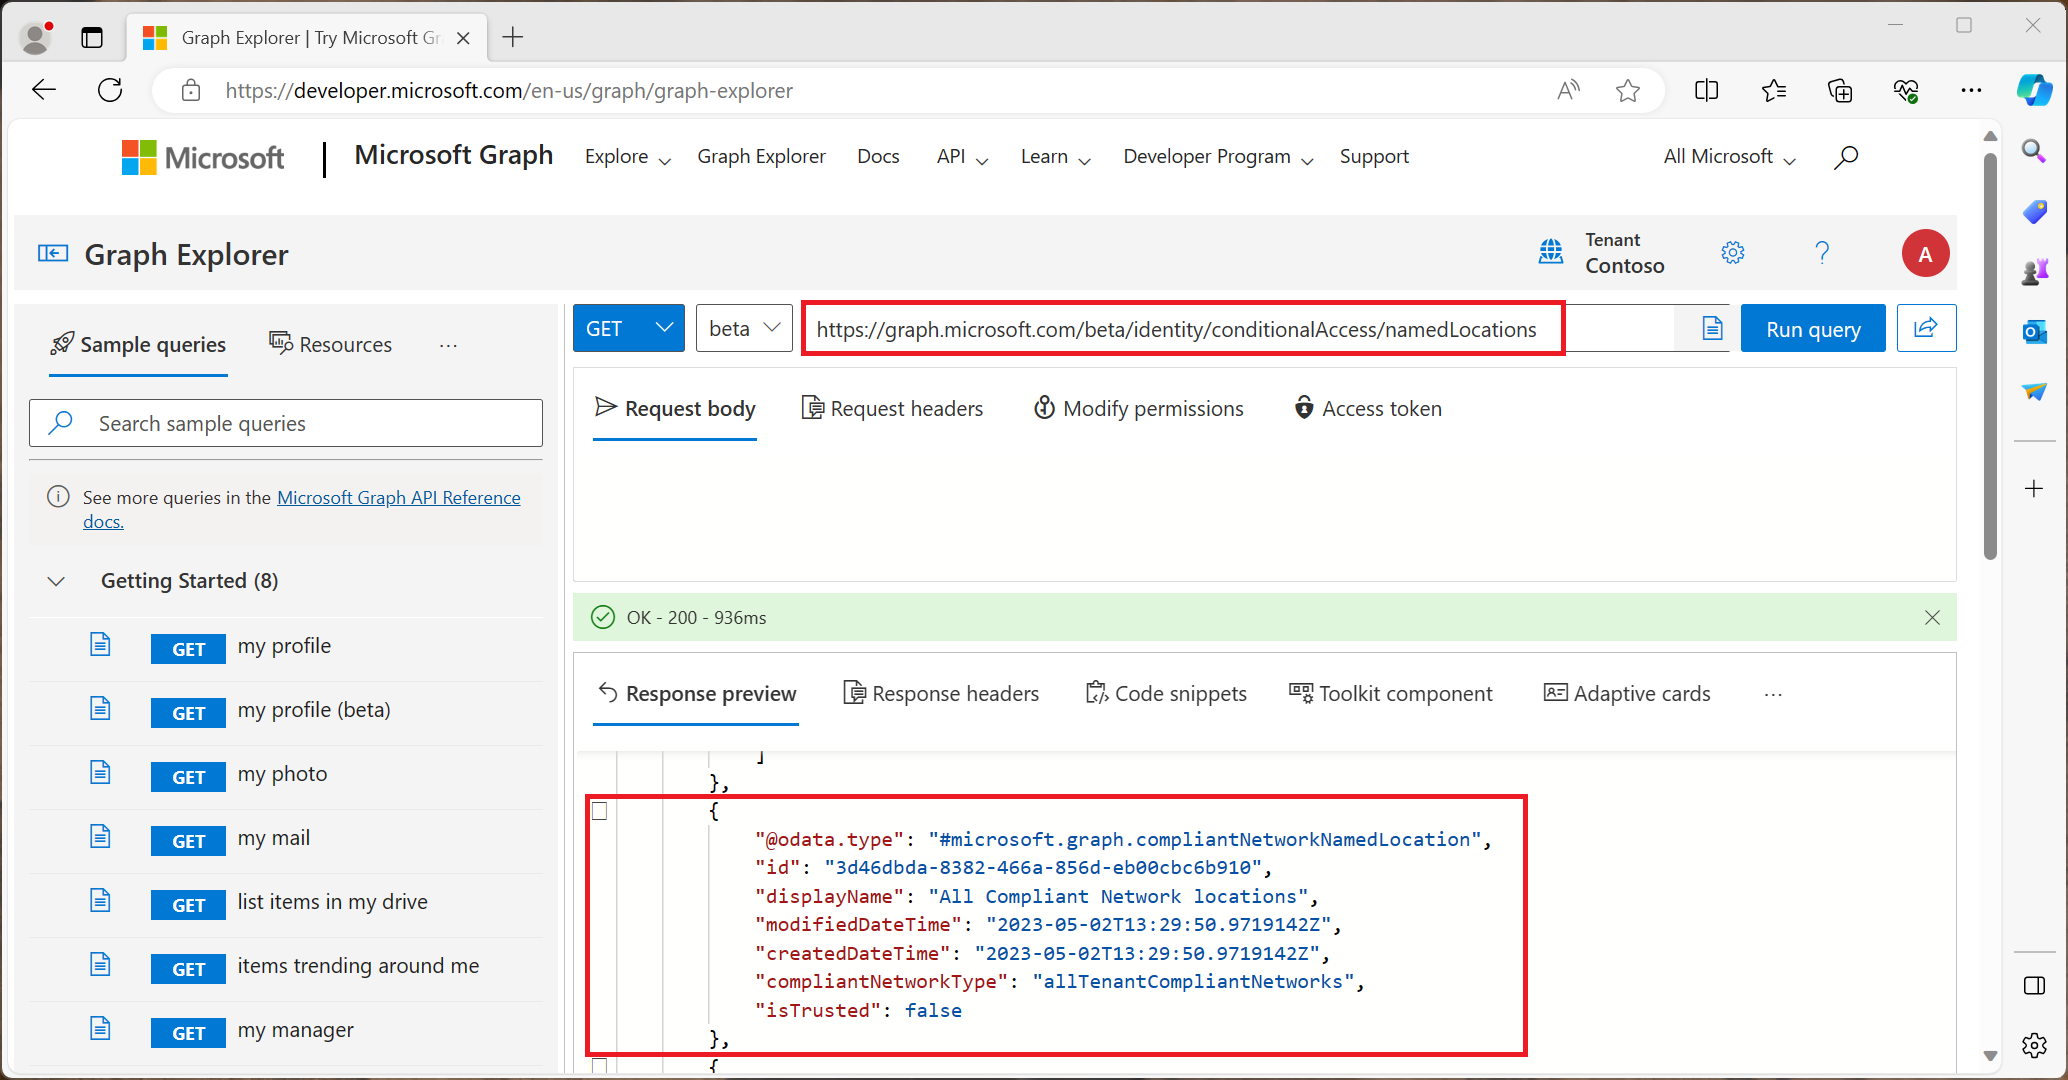The height and width of the screenshot is (1080, 2068).
Task: Click the share/export query icon
Action: pyautogui.click(x=1928, y=329)
